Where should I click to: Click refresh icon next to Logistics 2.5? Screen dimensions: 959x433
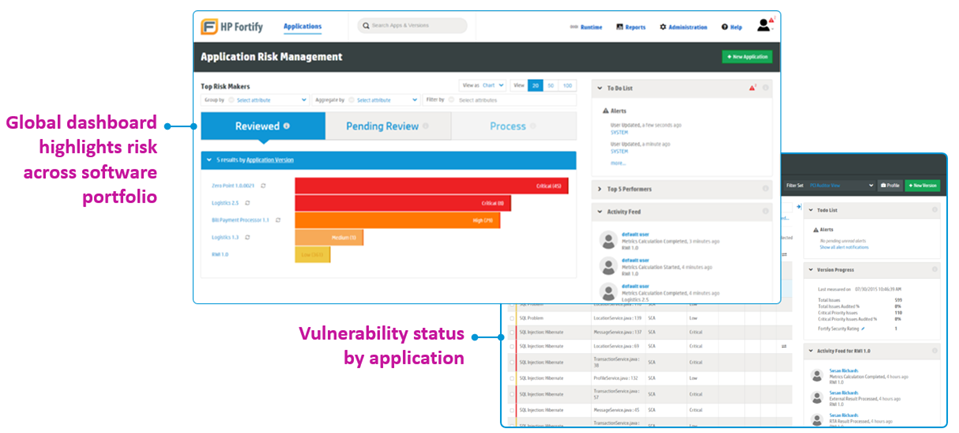246,203
